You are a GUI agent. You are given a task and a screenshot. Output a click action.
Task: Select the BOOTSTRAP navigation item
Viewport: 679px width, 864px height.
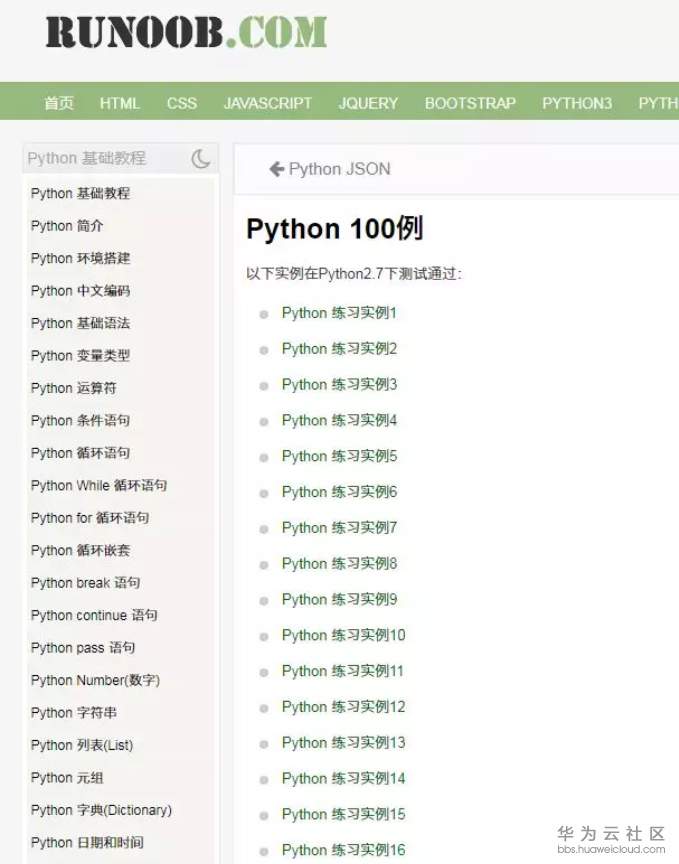coord(470,102)
